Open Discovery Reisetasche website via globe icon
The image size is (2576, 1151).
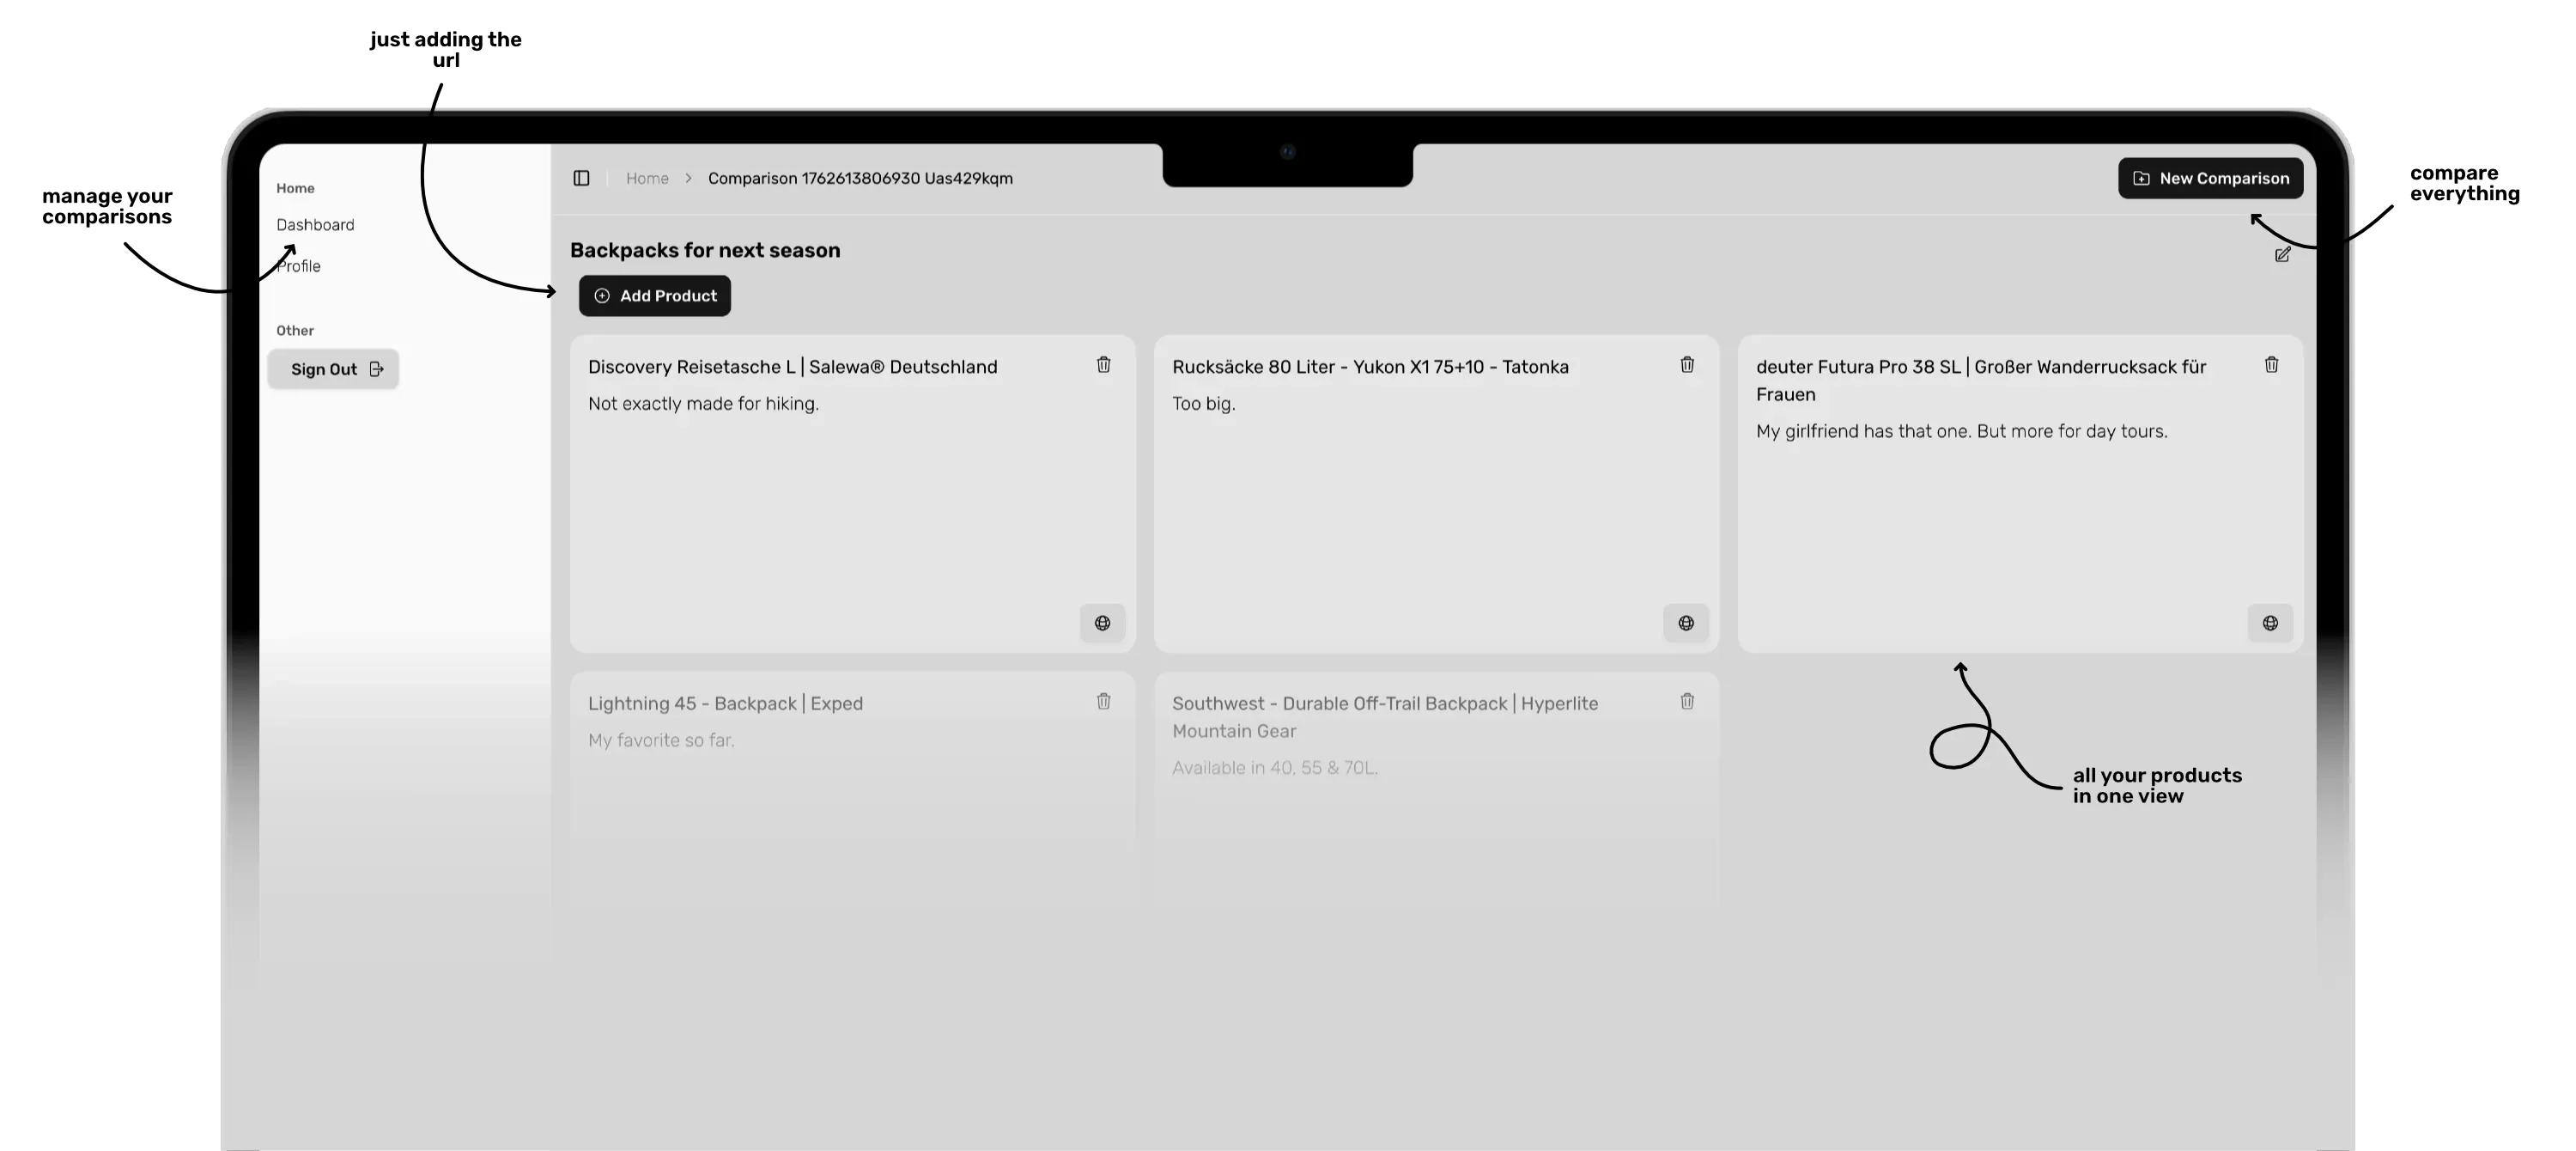(x=1102, y=623)
